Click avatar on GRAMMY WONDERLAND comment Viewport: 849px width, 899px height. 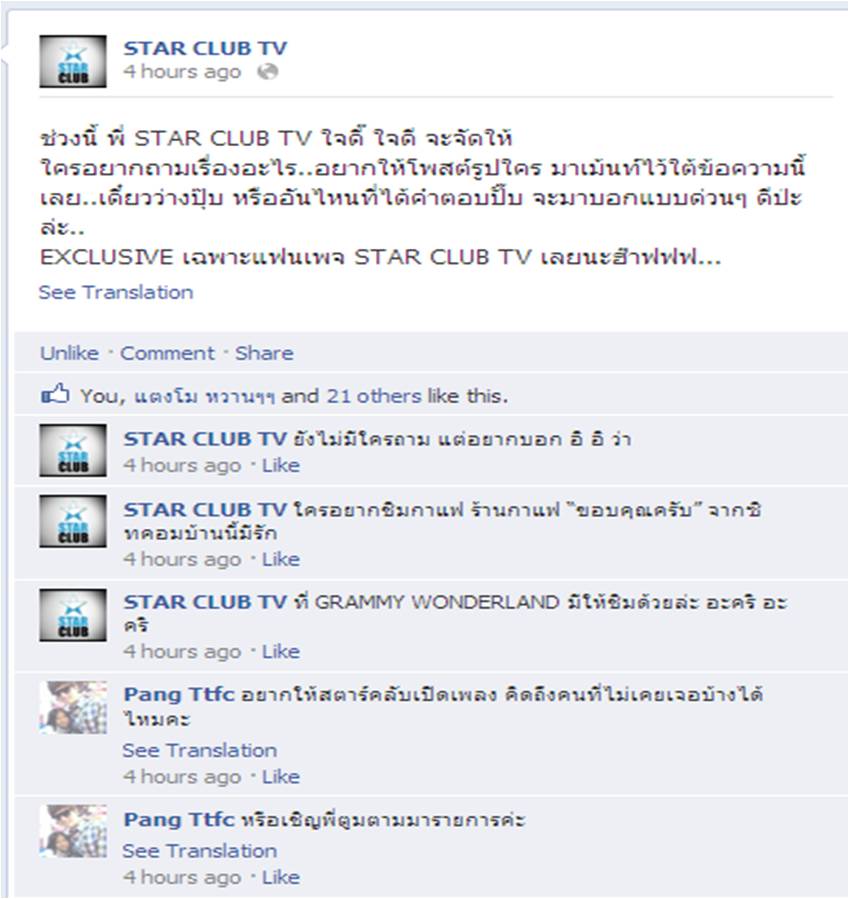(x=73, y=615)
